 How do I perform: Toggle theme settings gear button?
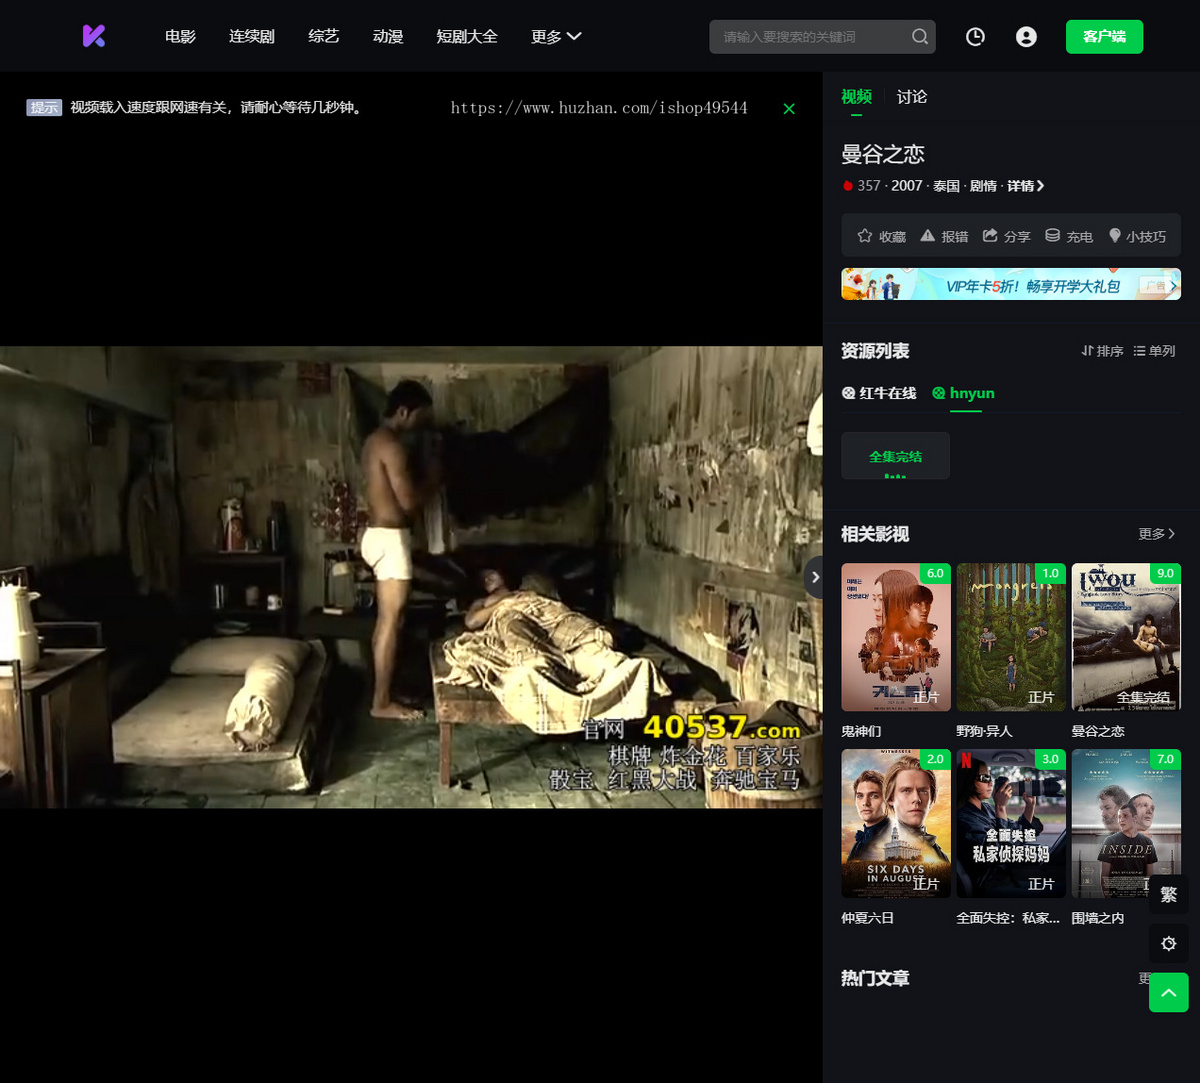[1169, 943]
